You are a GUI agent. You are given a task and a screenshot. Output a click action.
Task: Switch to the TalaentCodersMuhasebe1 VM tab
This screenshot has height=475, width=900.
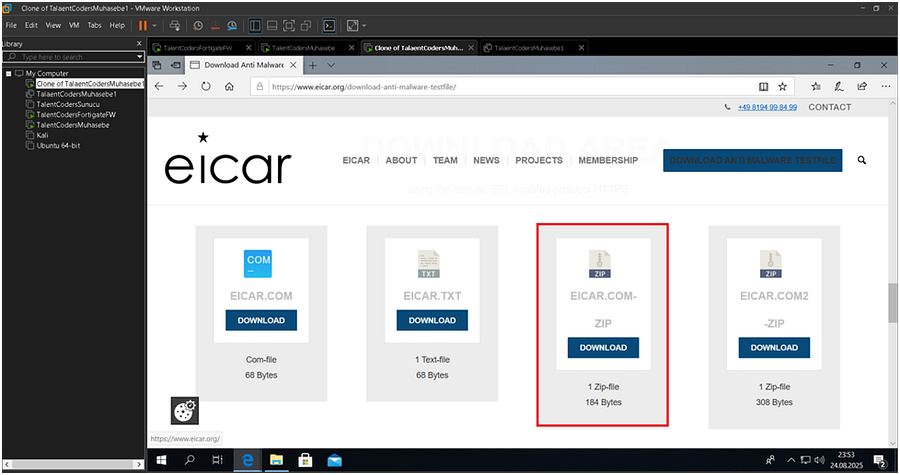528,48
